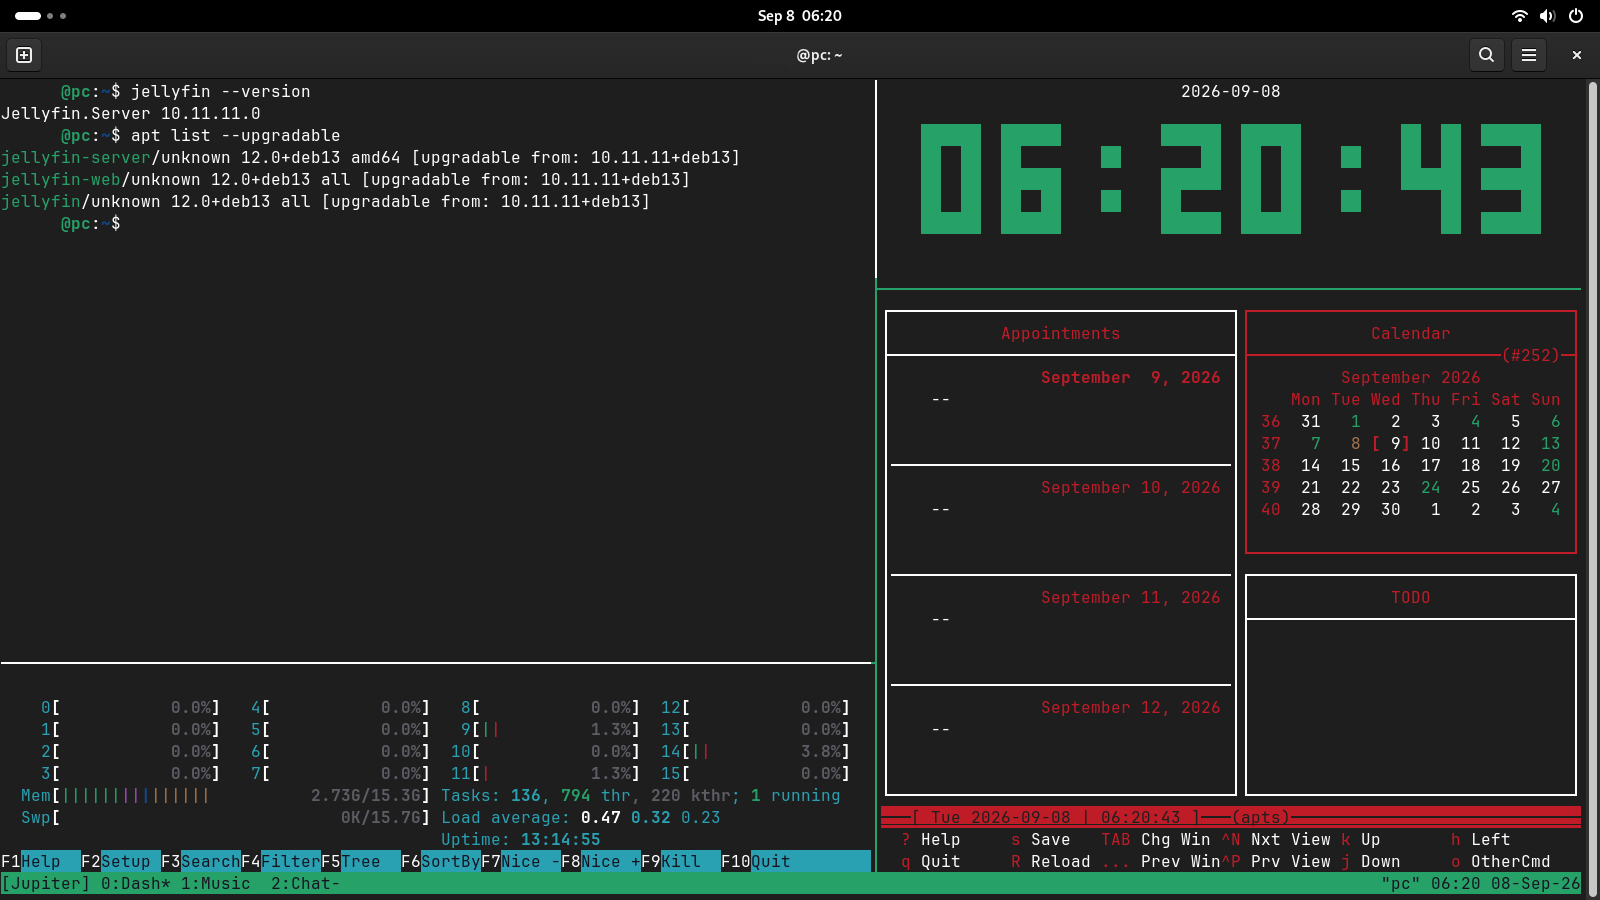This screenshot has height=900, width=1600.
Task: Select the F4 Filter option in htop
Action: pos(281,861)
